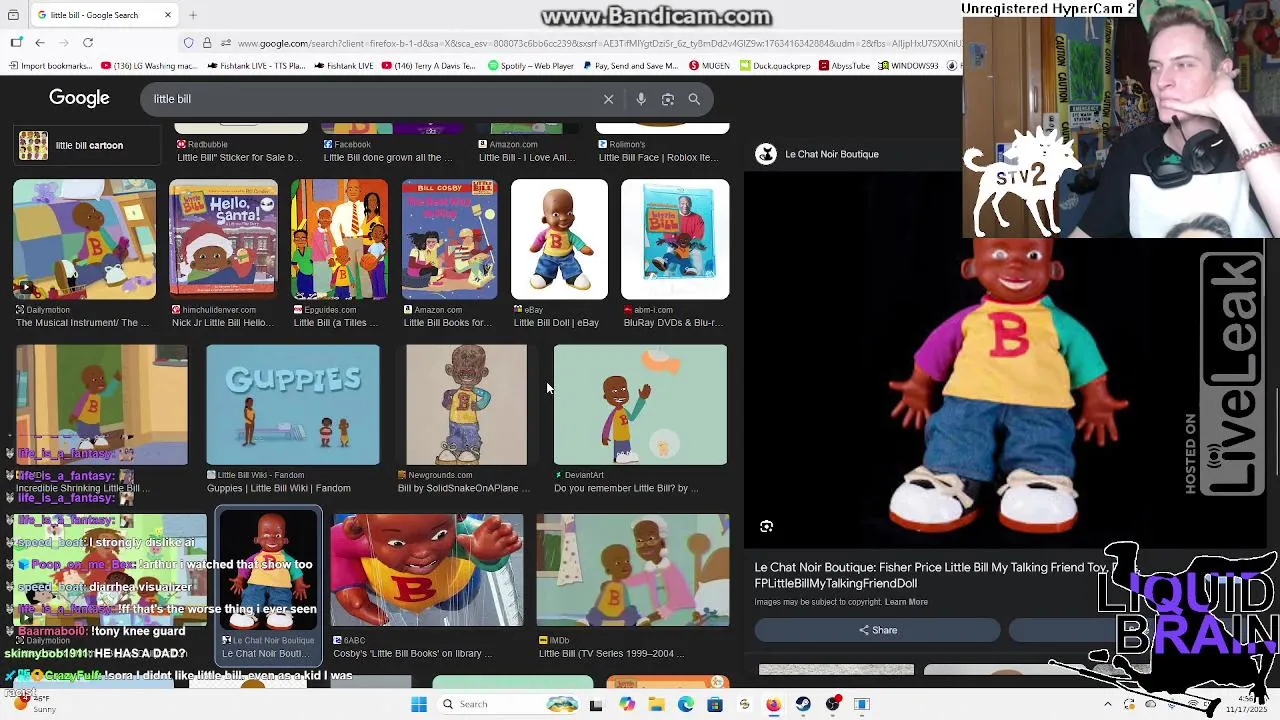Open the Amazon Little Bill Books thumbnail

pyautogui.click(x=449, y=239)
